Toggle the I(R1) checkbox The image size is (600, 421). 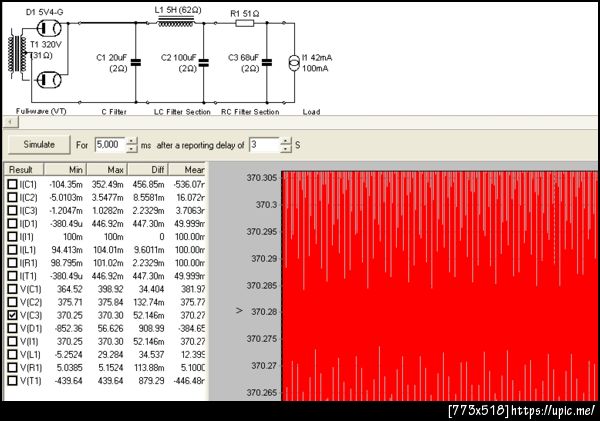13,263
